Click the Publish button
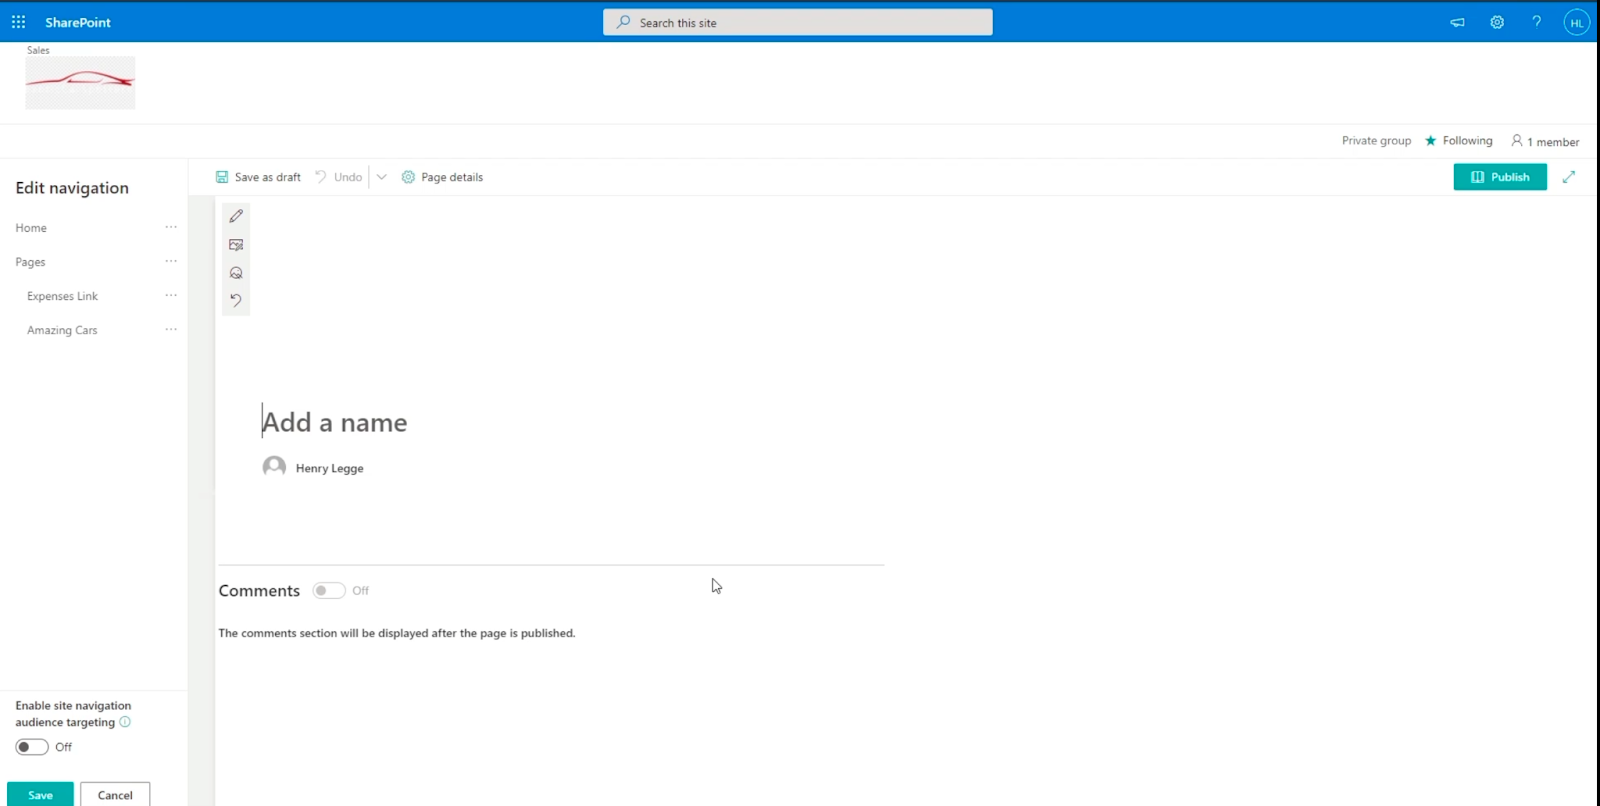Screen dimensions: 1600x806 (1500, 177)
